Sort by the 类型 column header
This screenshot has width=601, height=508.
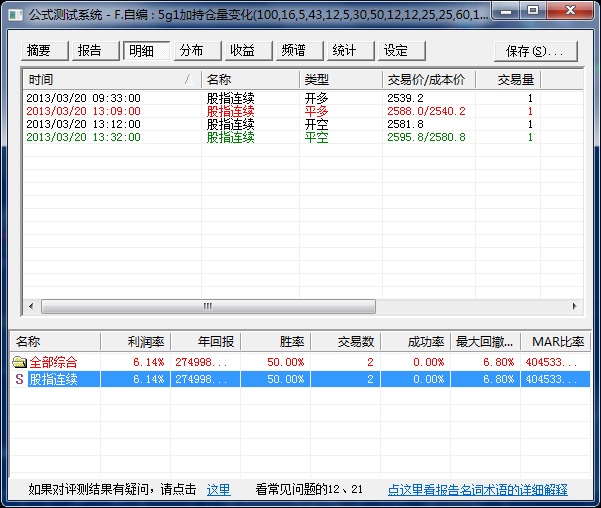tap(338, 79)
